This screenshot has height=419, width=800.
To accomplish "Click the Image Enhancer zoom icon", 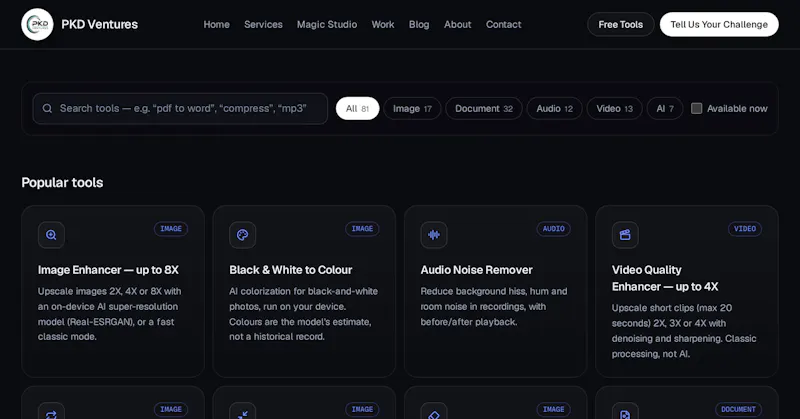I will [x=51, y=235].
